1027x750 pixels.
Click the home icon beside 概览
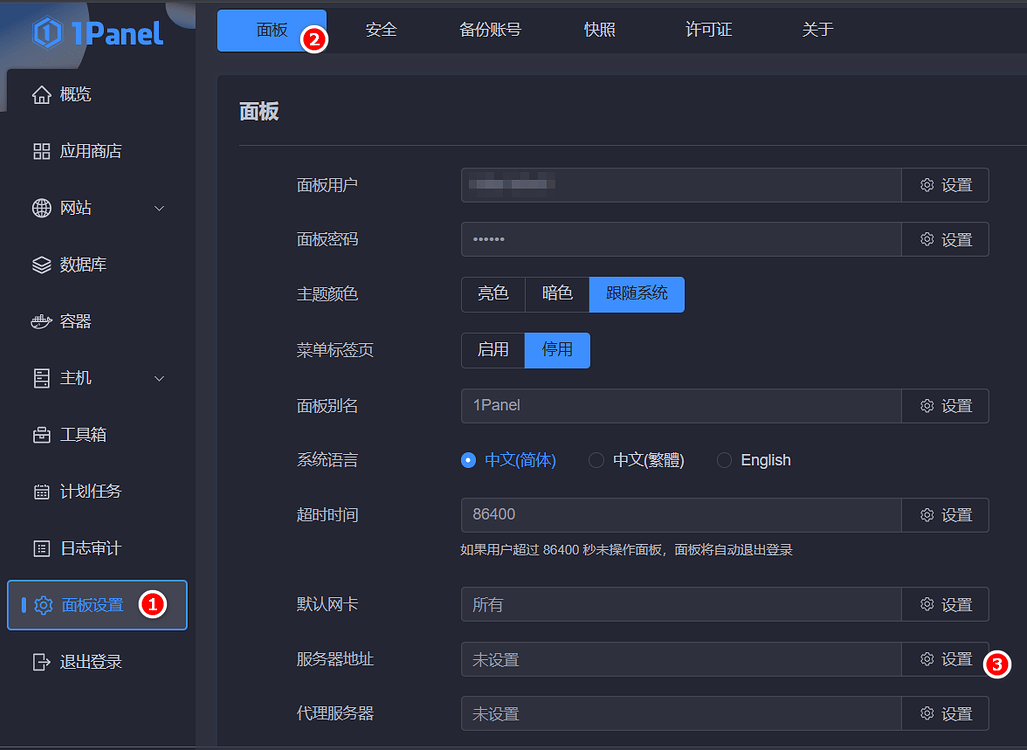(41, 95)
